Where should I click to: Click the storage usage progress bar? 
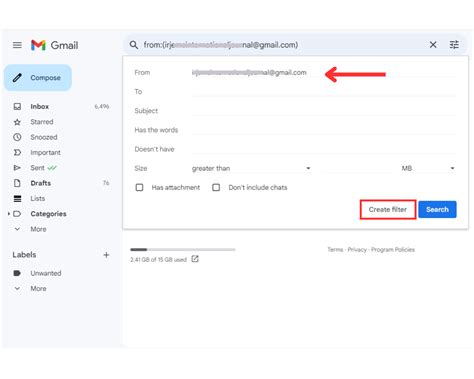click(x=183, y=249)
